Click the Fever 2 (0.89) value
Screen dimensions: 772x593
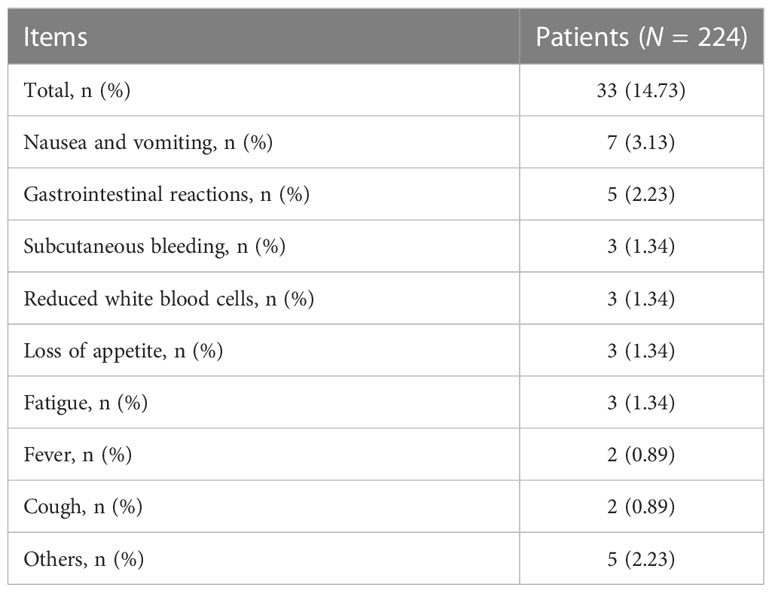coord(641,455)
